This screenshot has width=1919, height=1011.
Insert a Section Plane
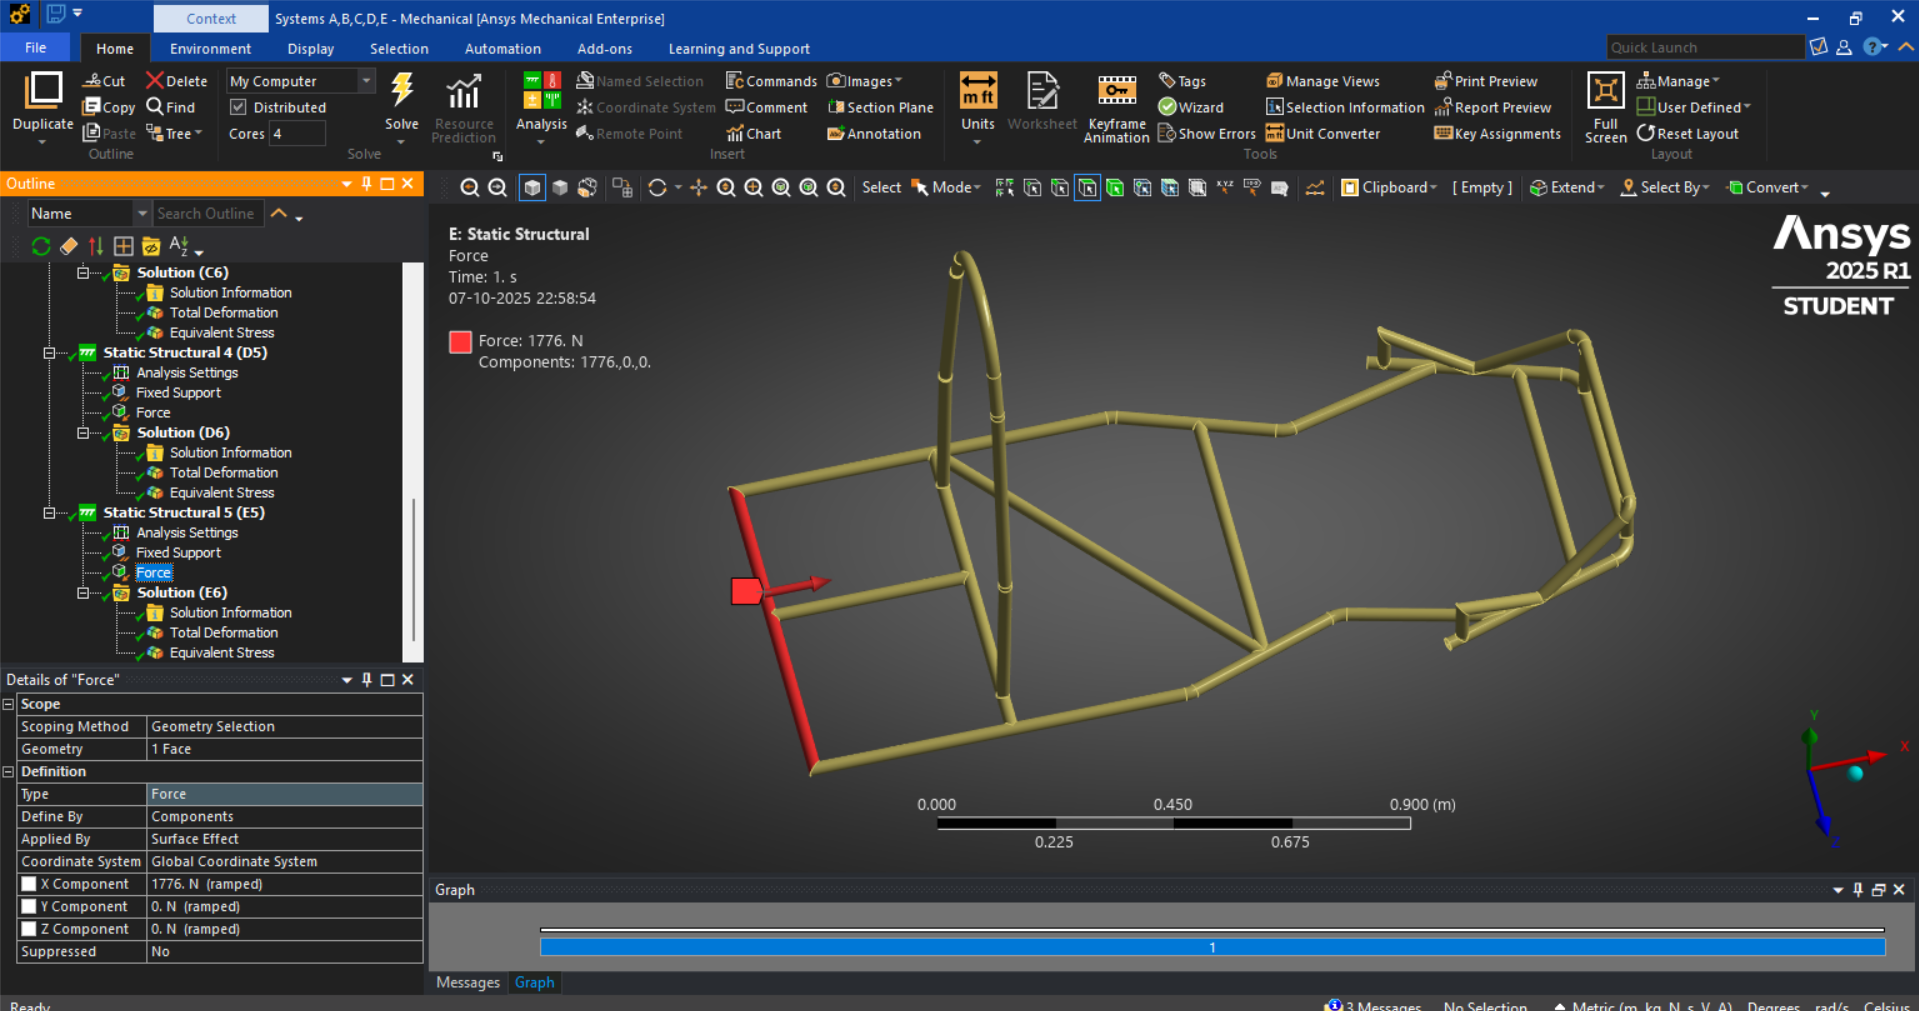[881, 107]
